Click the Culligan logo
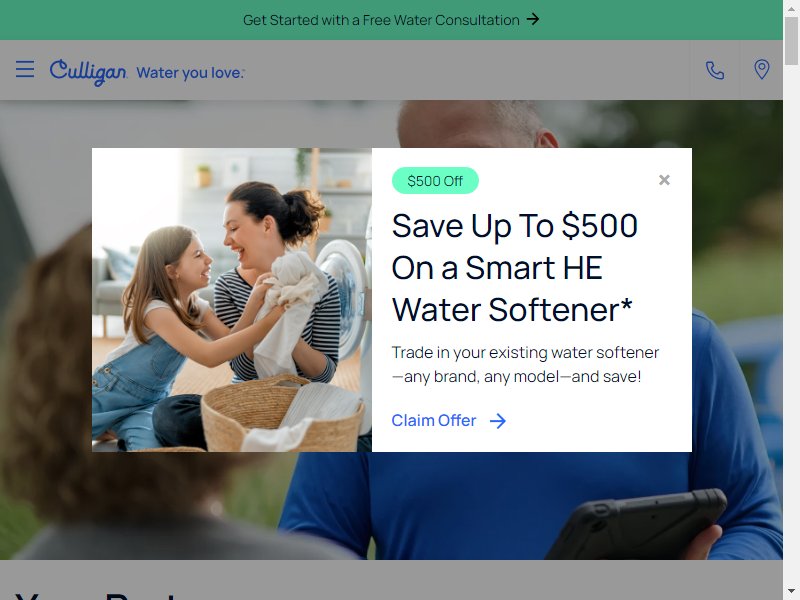Viewport: 800px width, 600px height. tap(88, 72)
